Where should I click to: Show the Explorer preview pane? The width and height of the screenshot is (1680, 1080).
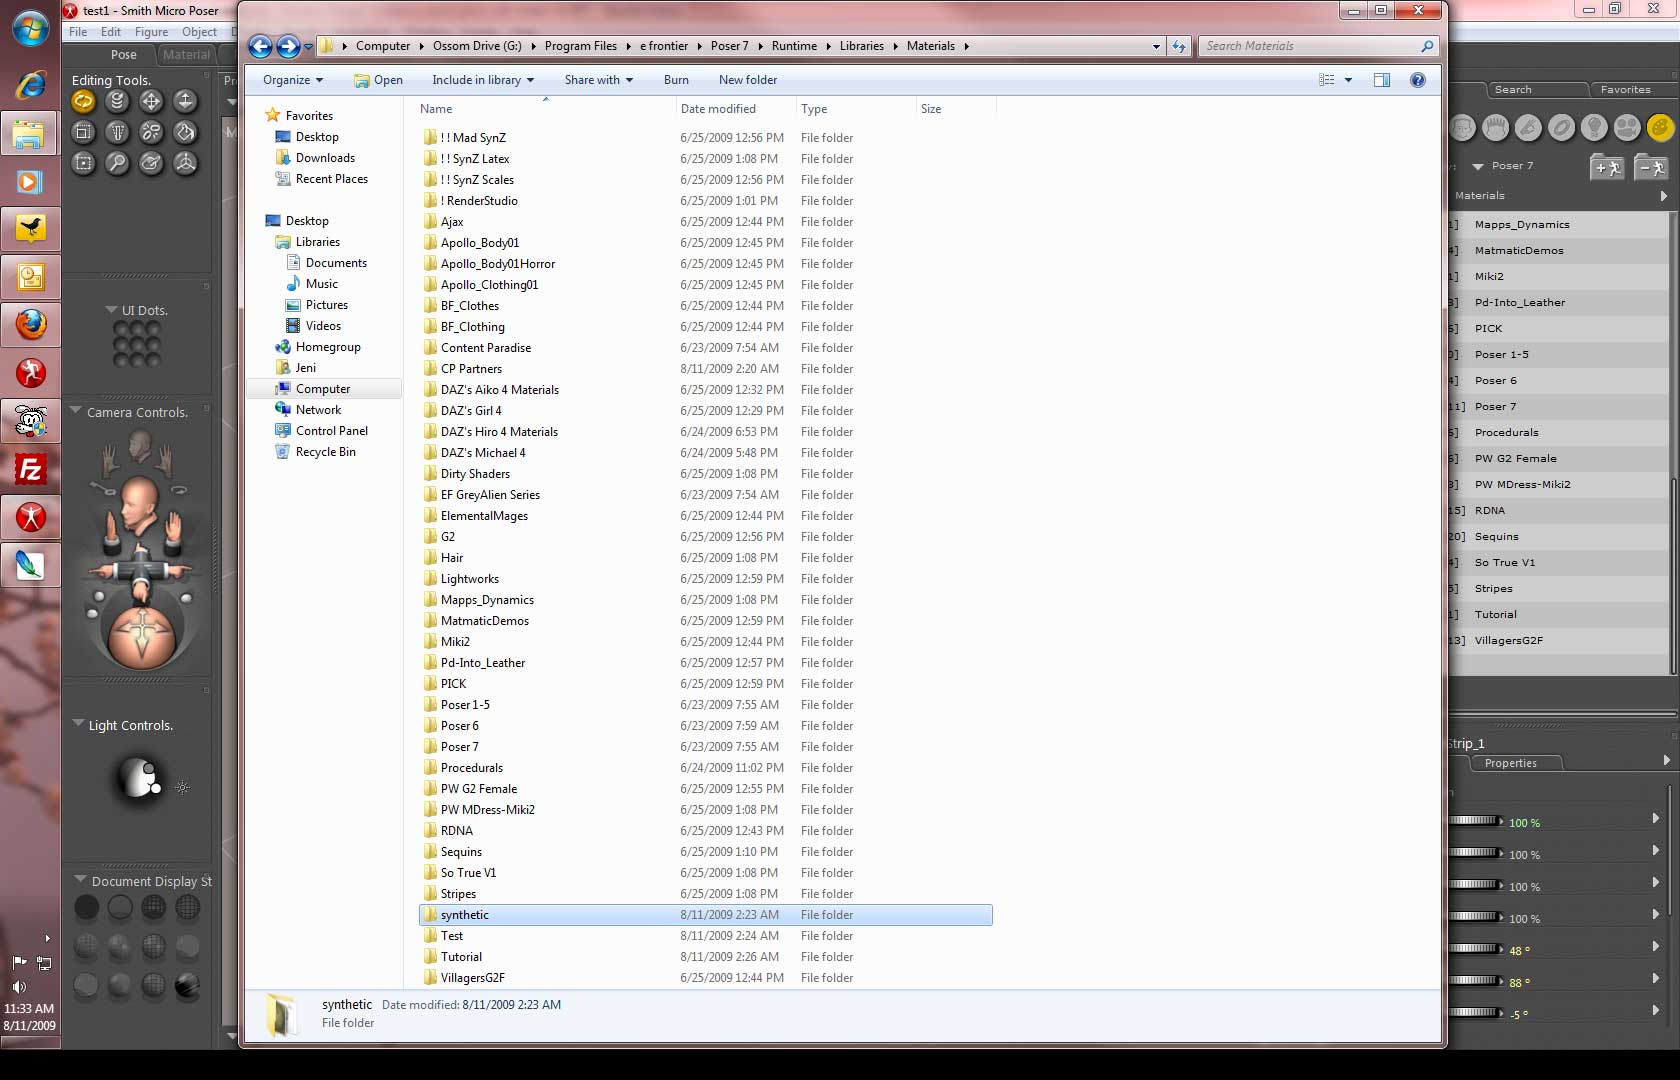tap(1382, 80)
